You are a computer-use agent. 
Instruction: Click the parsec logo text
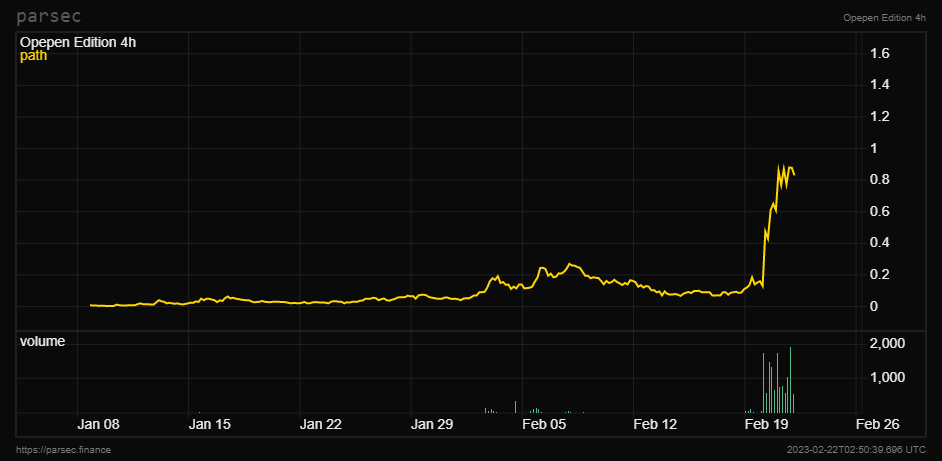coord(48,17)
